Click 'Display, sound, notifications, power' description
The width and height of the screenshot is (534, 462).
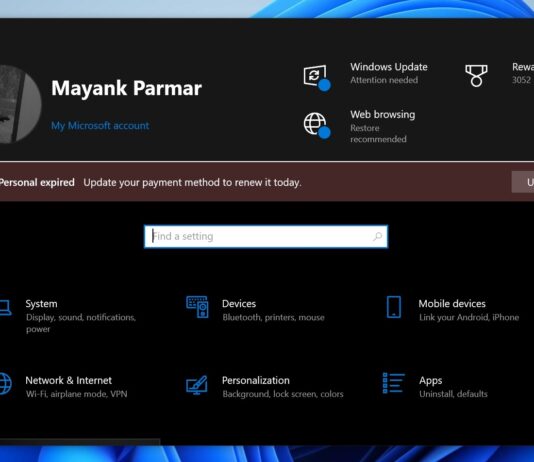81,323
